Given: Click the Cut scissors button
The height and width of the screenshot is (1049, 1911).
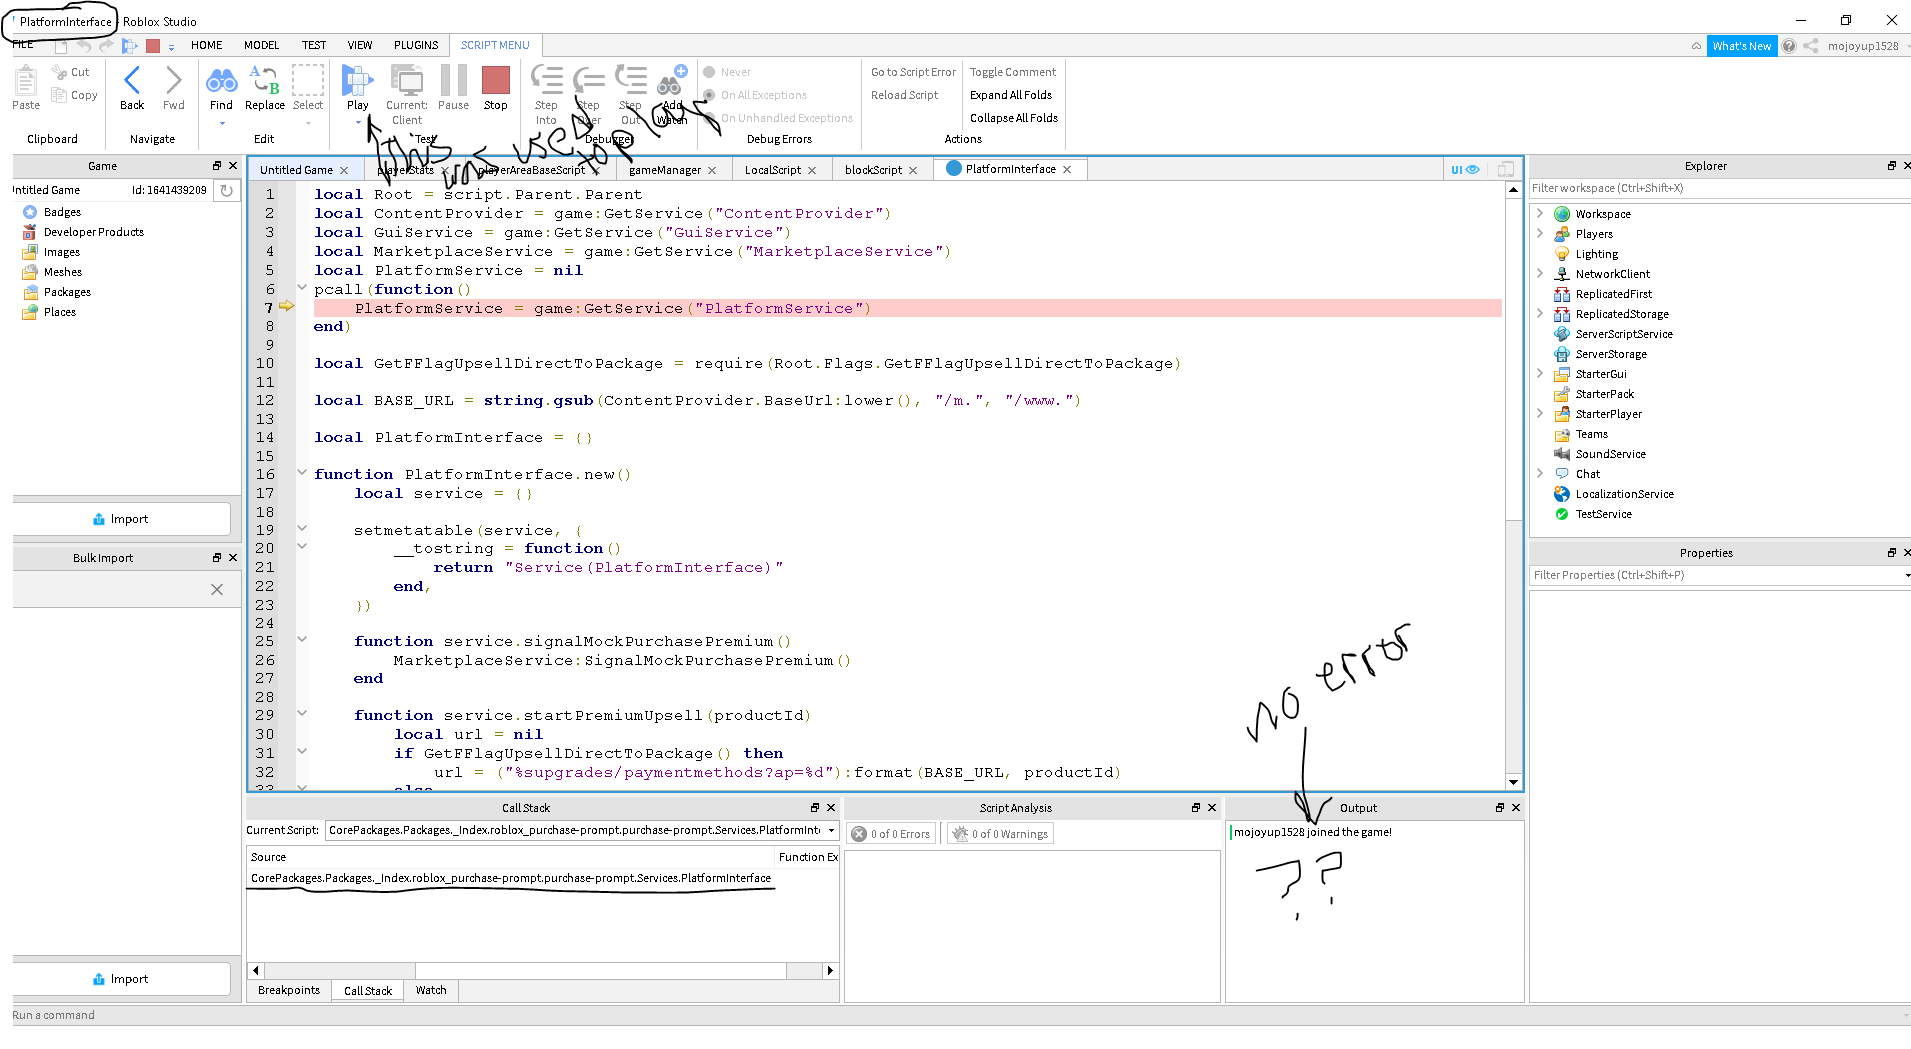Looking at the screenshot, I should [x=72, y=72].
